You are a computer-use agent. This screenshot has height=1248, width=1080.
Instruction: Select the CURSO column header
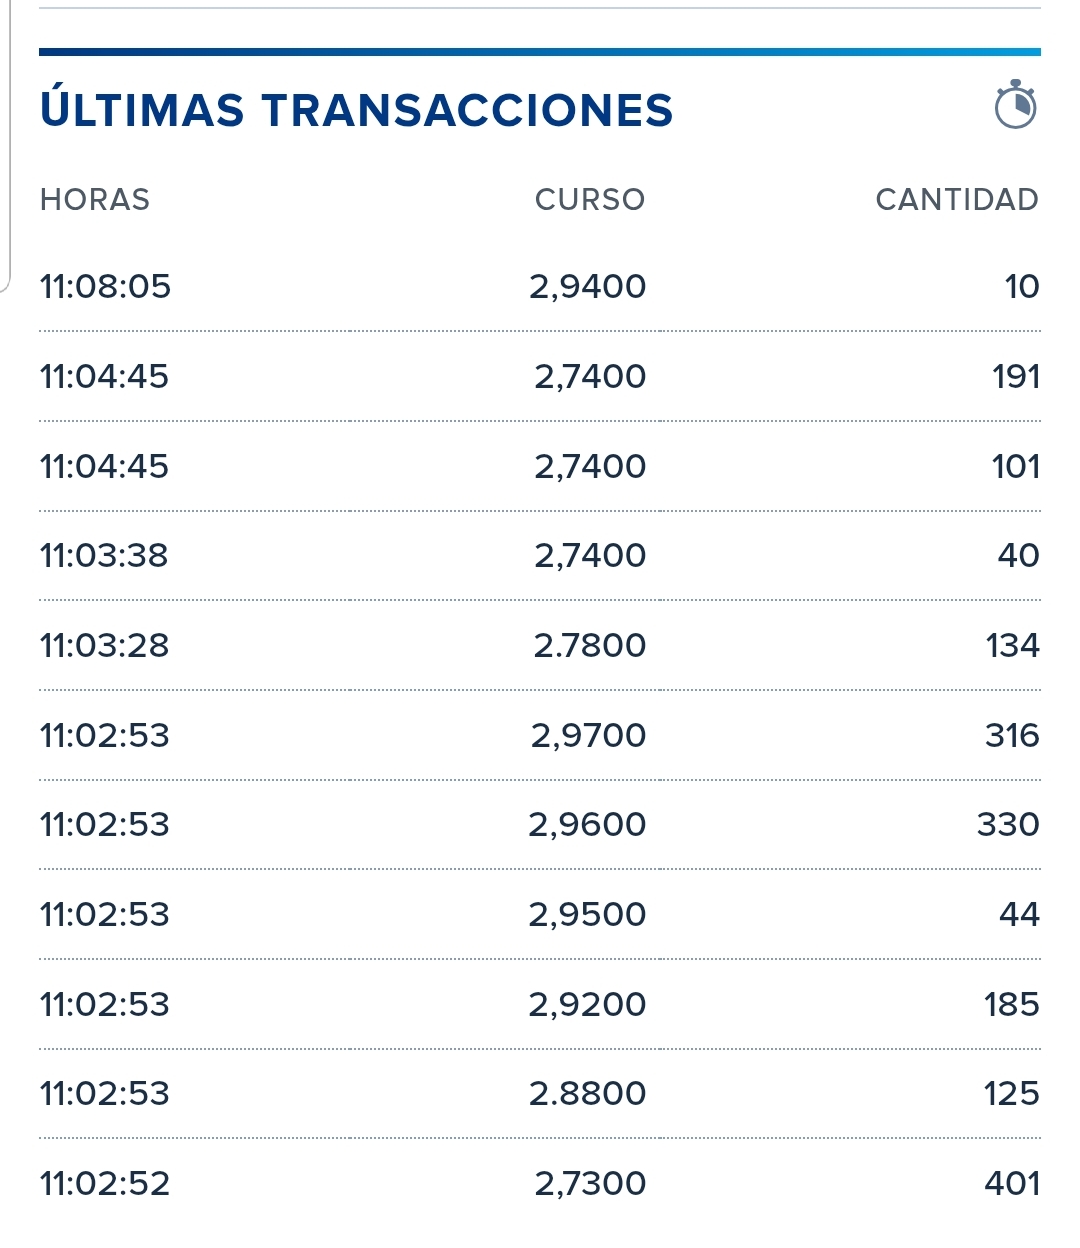[590, 200]
